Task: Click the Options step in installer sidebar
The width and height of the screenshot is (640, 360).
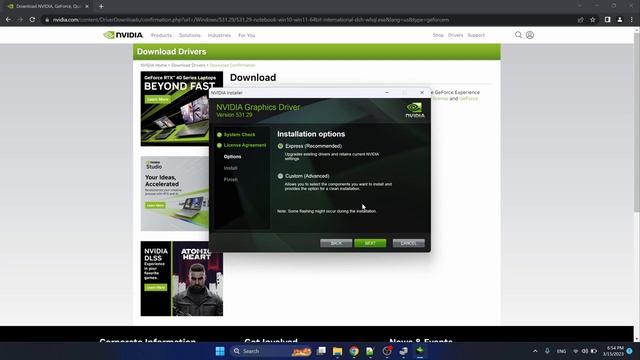Action: [232, 157]
